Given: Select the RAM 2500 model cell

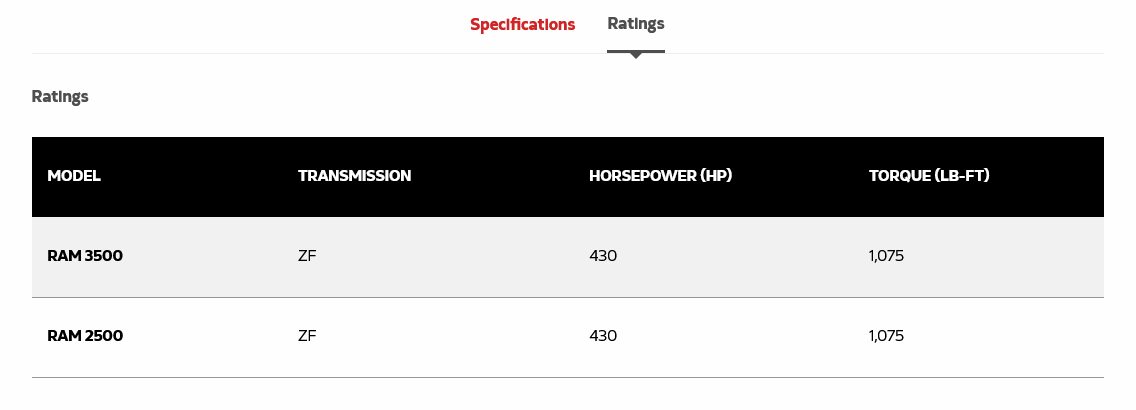Looking at the screenshot, I should [85, 335].
